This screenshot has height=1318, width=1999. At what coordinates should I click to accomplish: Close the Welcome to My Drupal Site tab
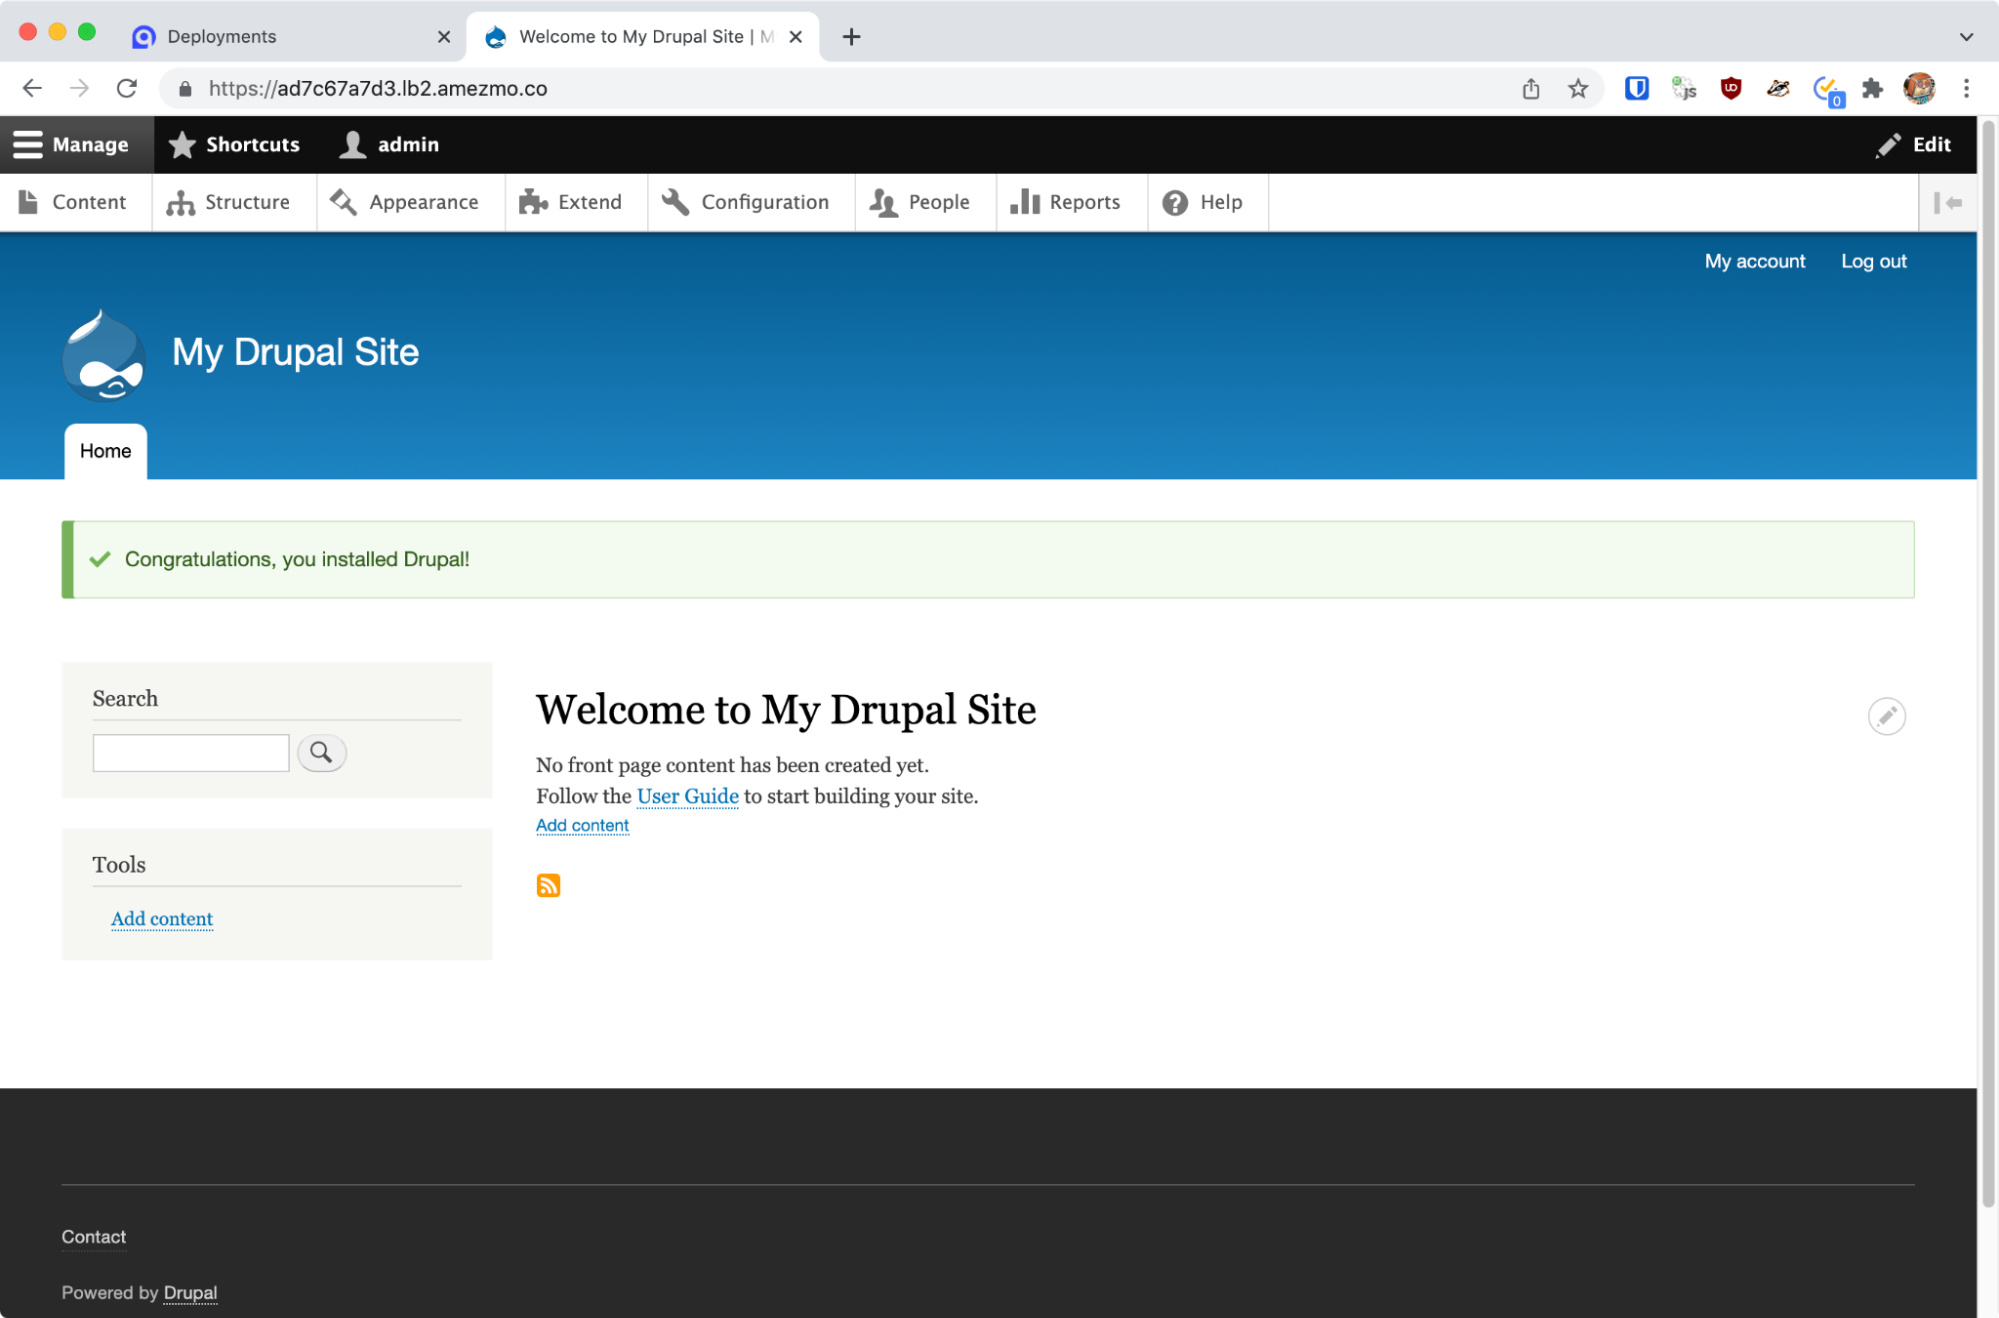coord(796,36)
